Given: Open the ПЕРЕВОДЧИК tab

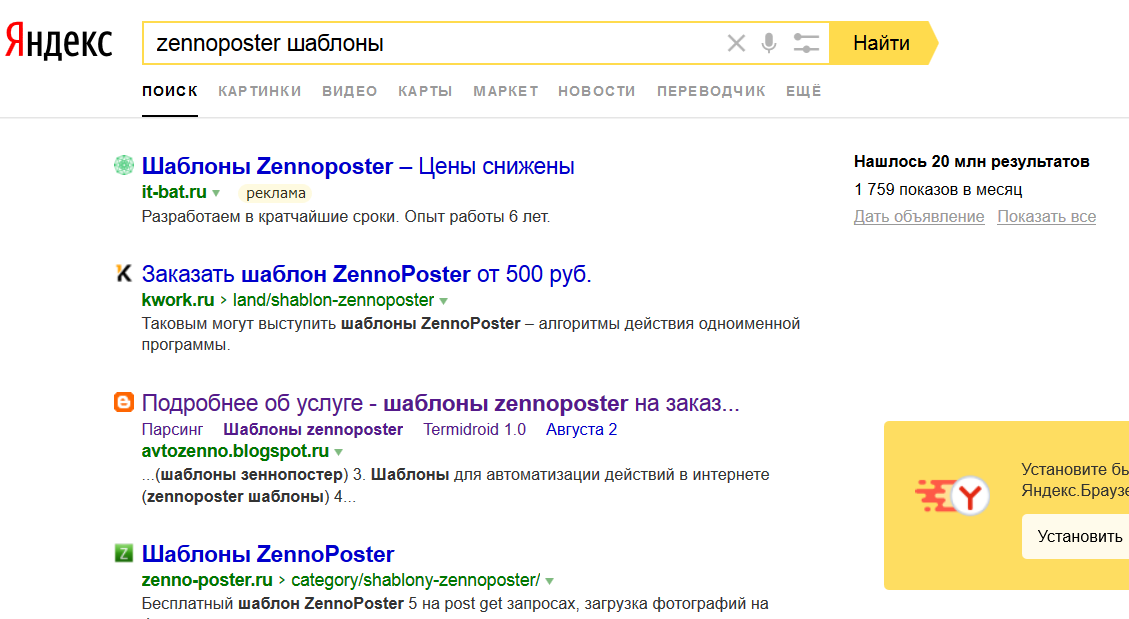Looking at the screenshot, I should coord(711,91).
